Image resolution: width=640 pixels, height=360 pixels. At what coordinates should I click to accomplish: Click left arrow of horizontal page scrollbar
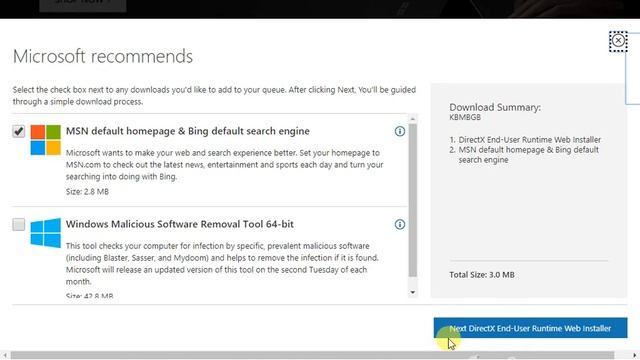[4, 356]
